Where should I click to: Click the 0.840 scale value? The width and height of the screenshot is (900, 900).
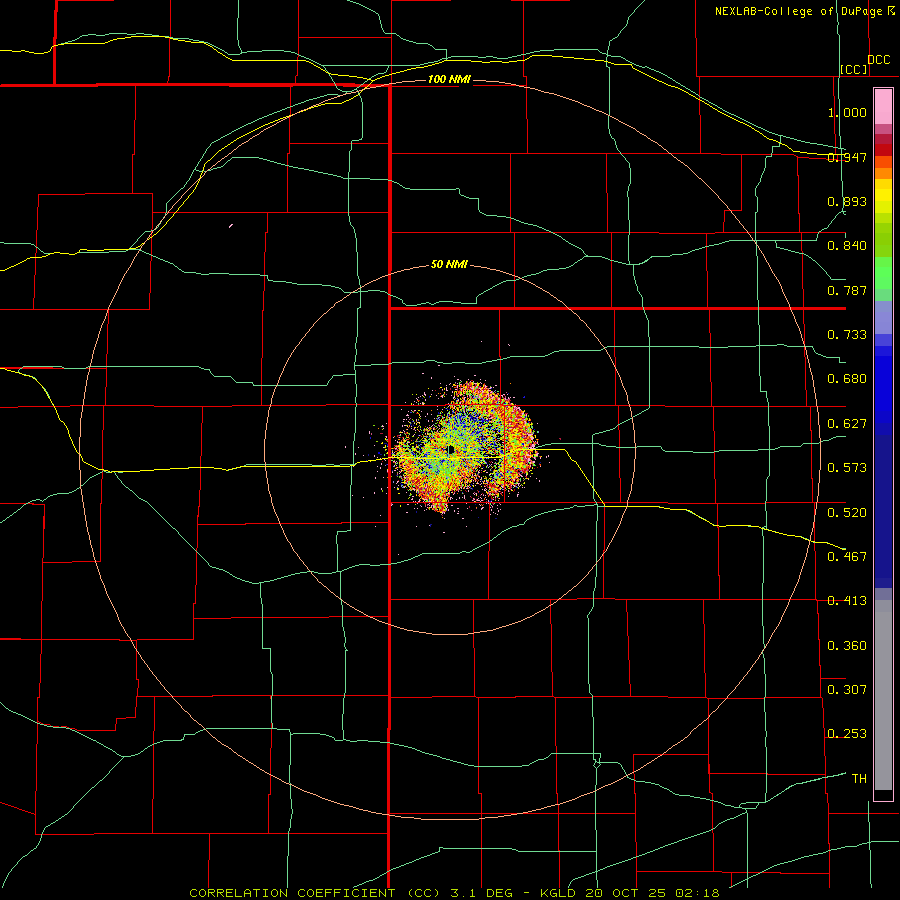coord(847,246)
